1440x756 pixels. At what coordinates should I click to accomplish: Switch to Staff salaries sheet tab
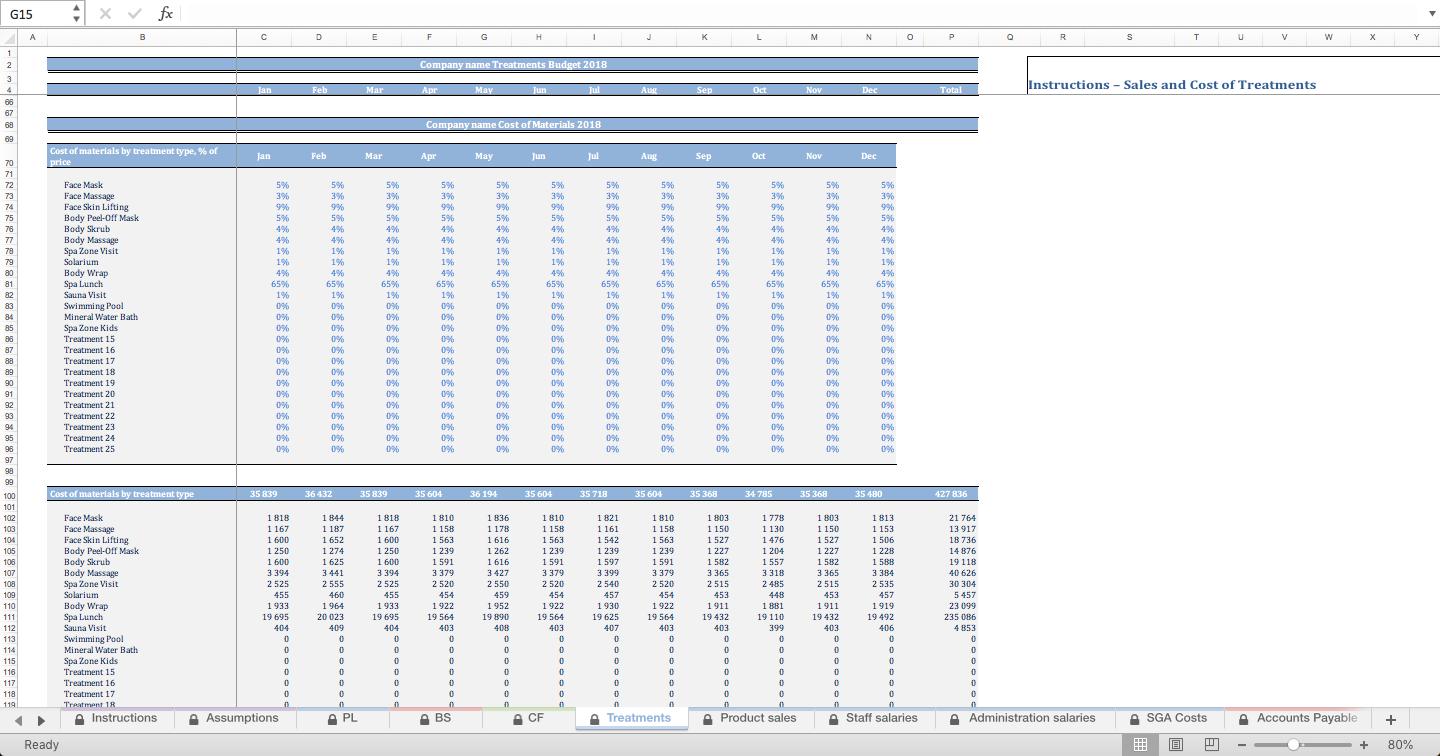(872, 718)
